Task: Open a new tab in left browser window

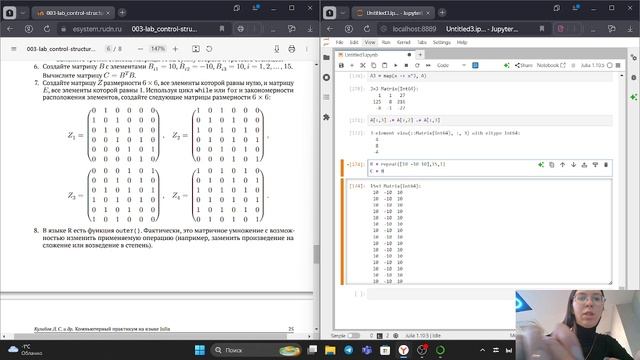Action: (x=122, y=13)
